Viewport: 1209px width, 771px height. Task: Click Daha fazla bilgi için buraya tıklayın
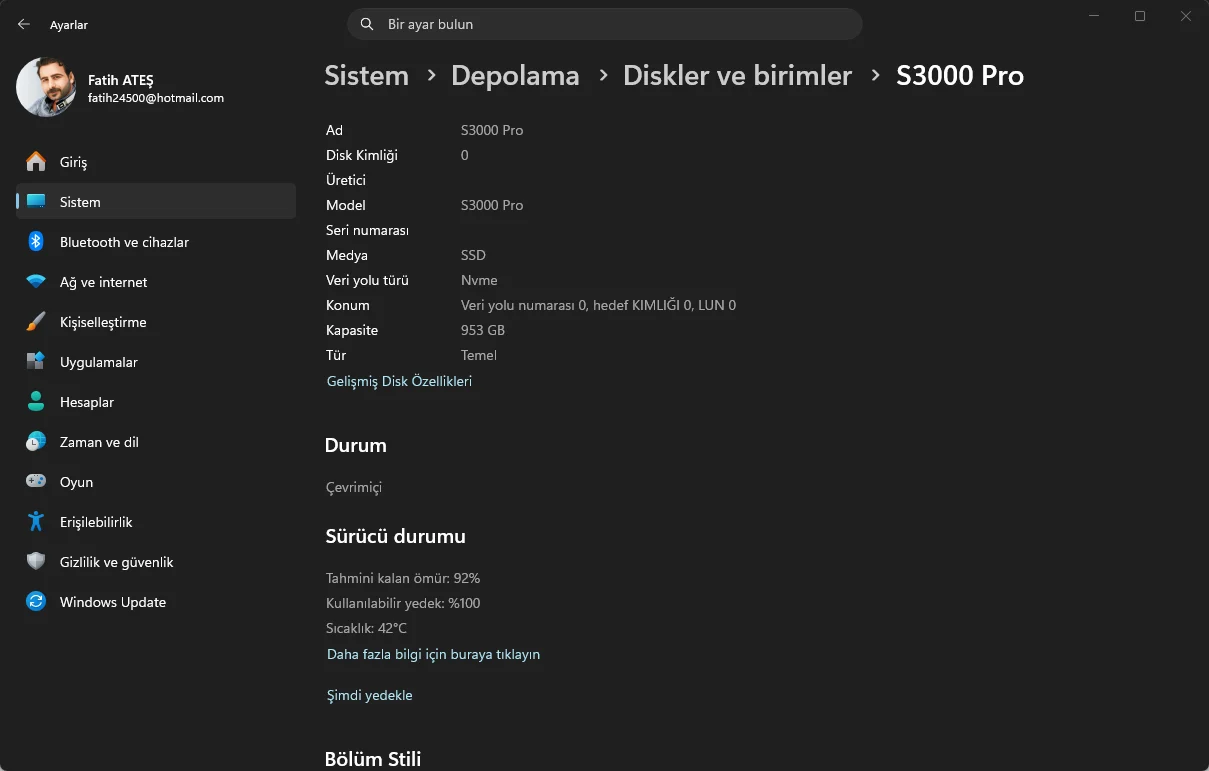[x=433, y=654]
